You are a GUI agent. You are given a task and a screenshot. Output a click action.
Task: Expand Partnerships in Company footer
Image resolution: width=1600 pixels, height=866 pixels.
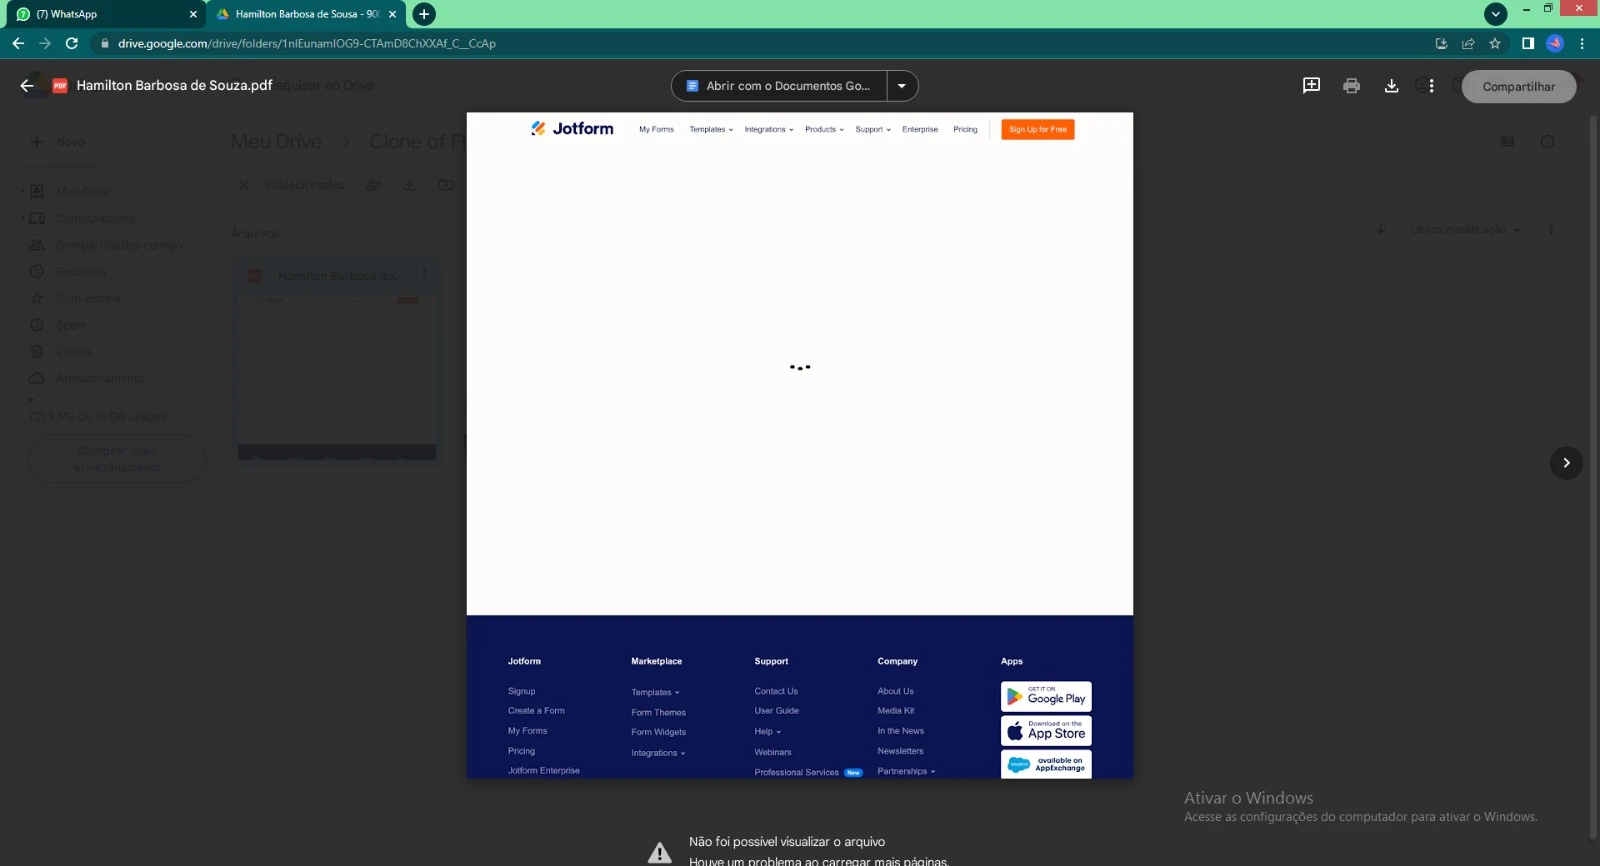pyautogui.click(x=906, y=771)
